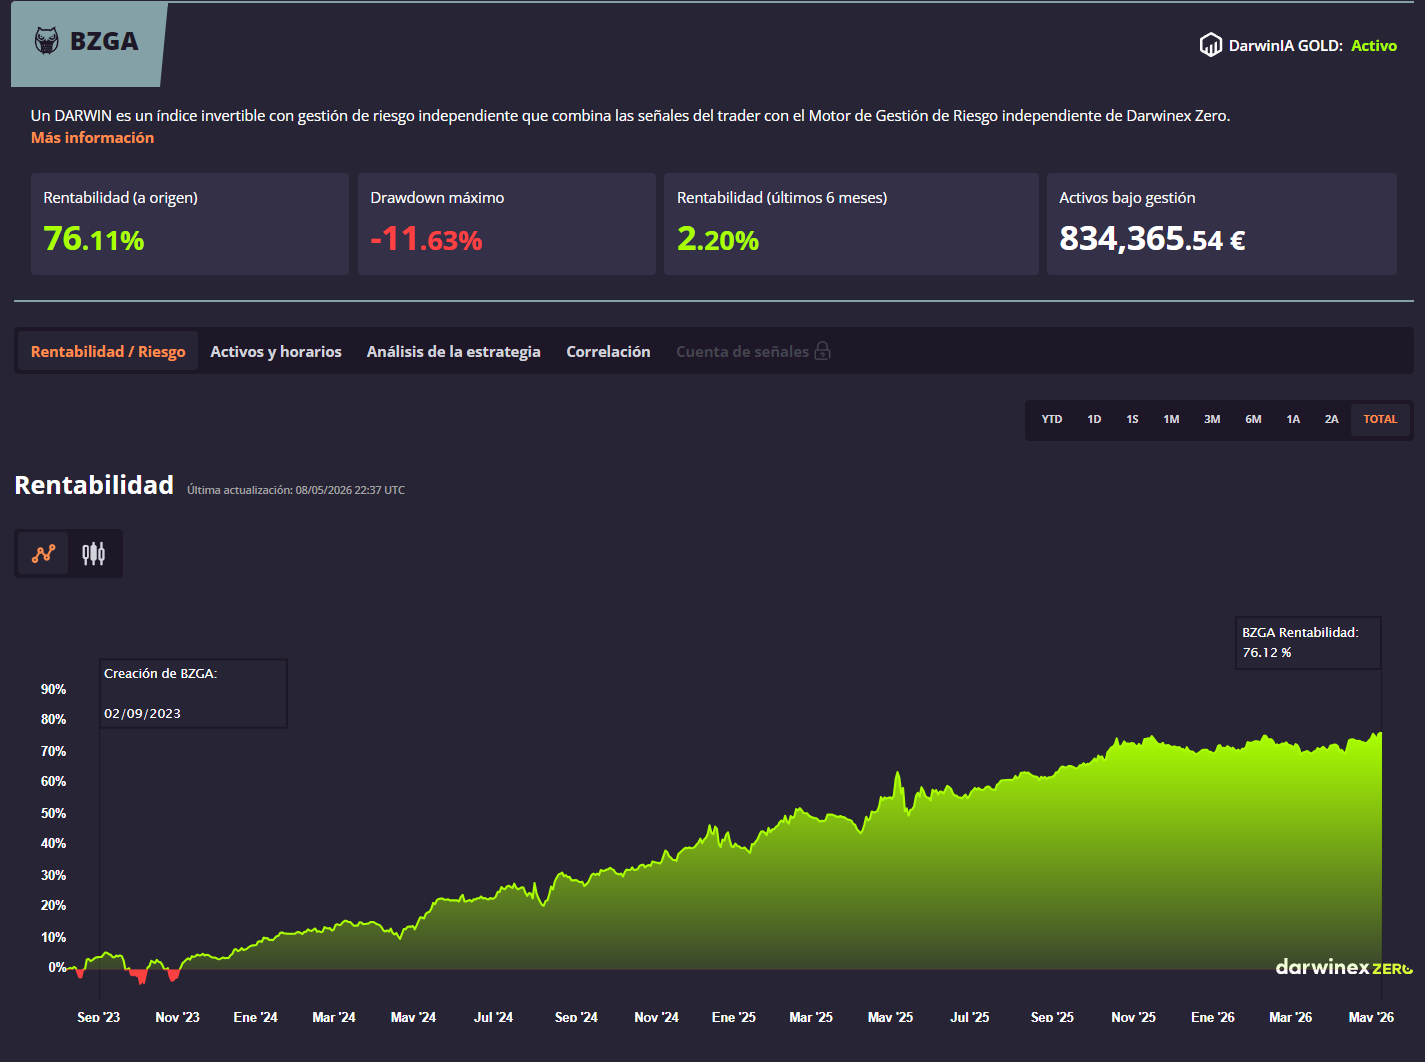This screenshot has height=1062, width=1425.
Task: Select the 2A time range
Action: pyautogui.click(x=1331, y=420)
